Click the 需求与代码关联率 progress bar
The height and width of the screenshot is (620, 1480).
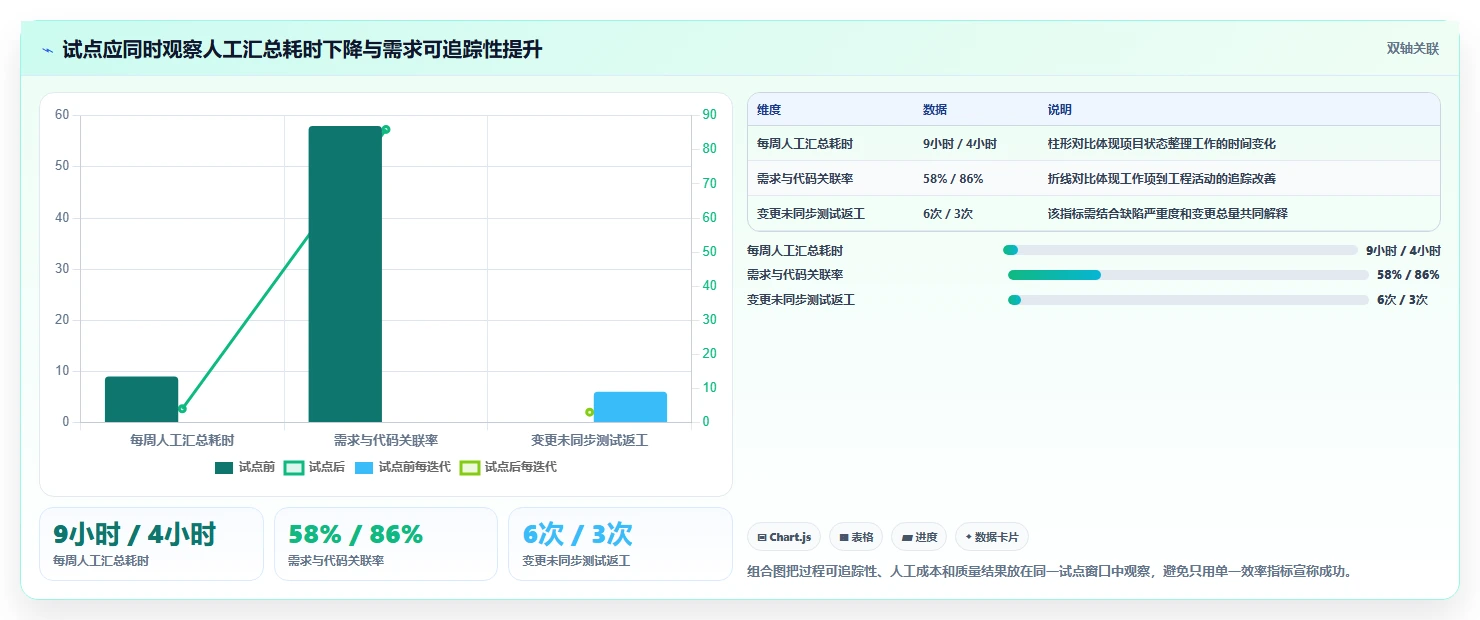(1188, 275)
